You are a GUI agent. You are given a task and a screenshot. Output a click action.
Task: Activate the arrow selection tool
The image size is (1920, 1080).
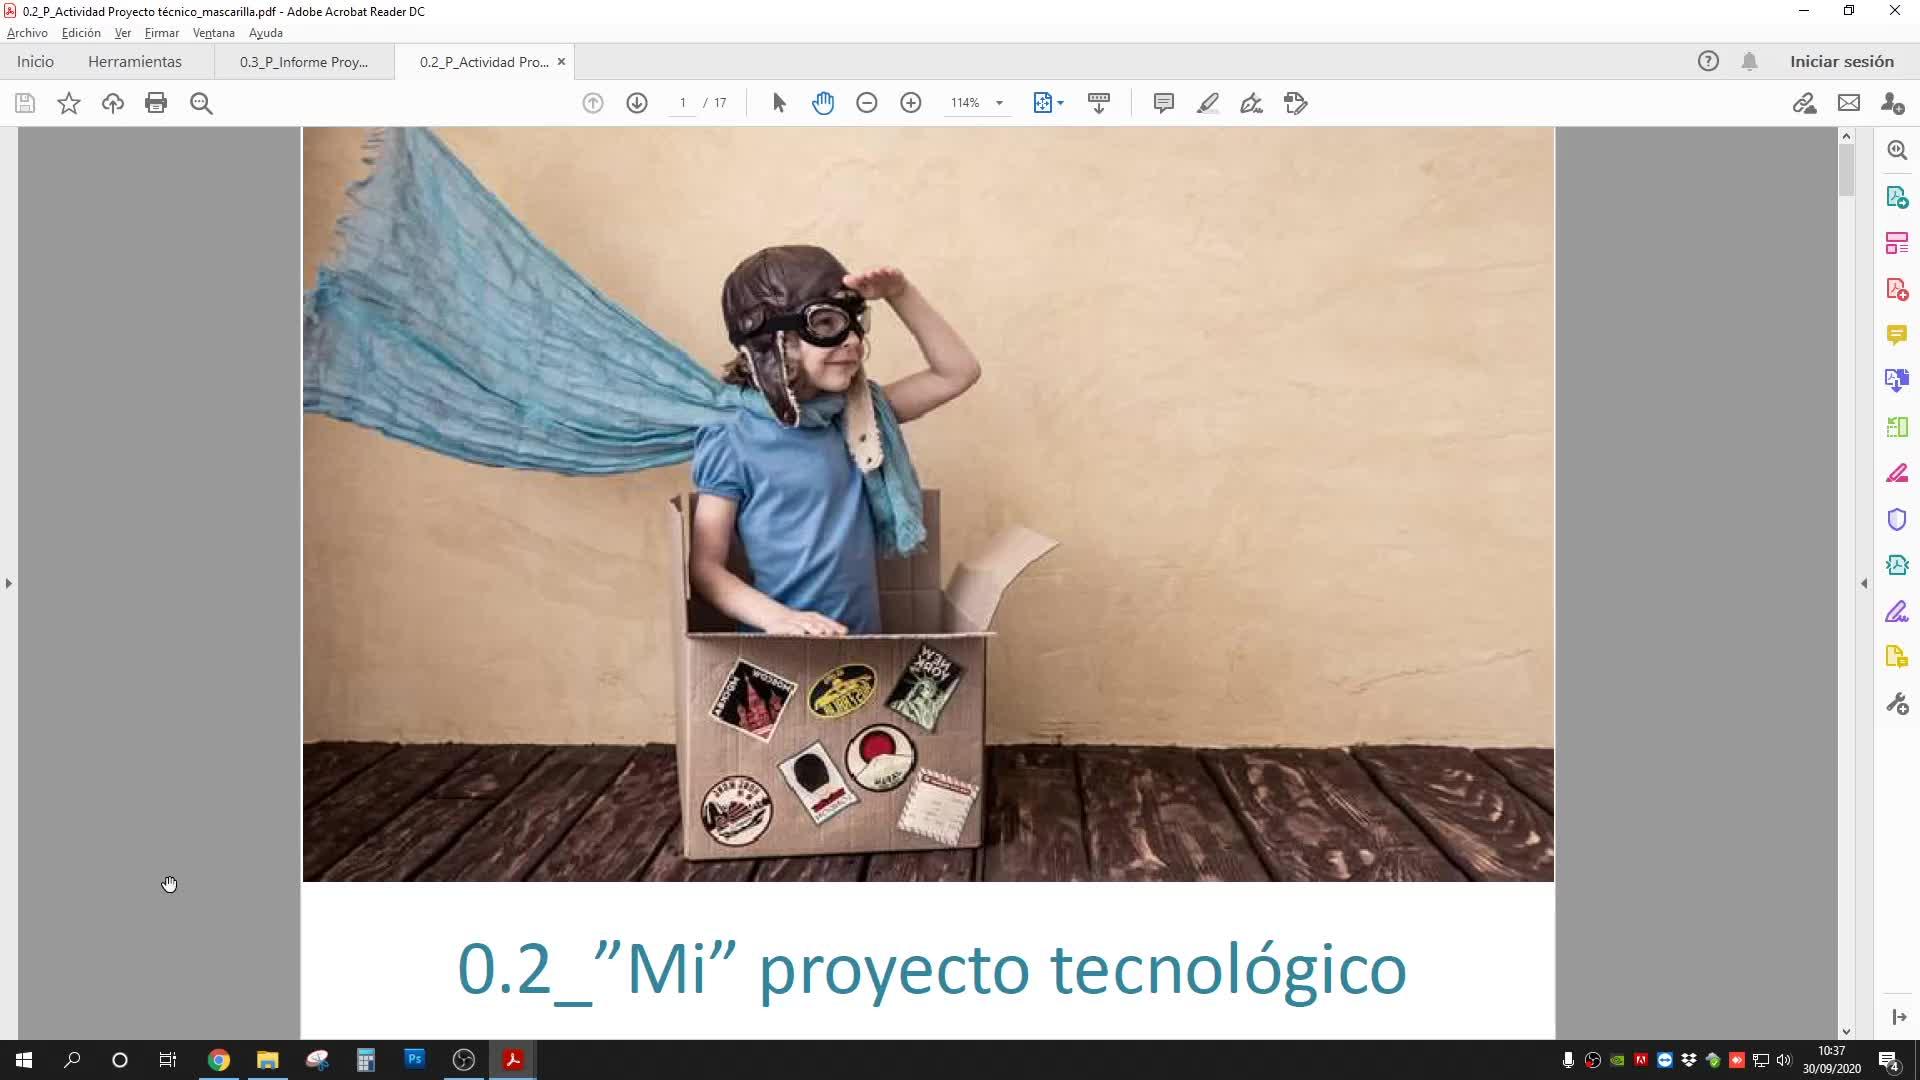point(779,103)
